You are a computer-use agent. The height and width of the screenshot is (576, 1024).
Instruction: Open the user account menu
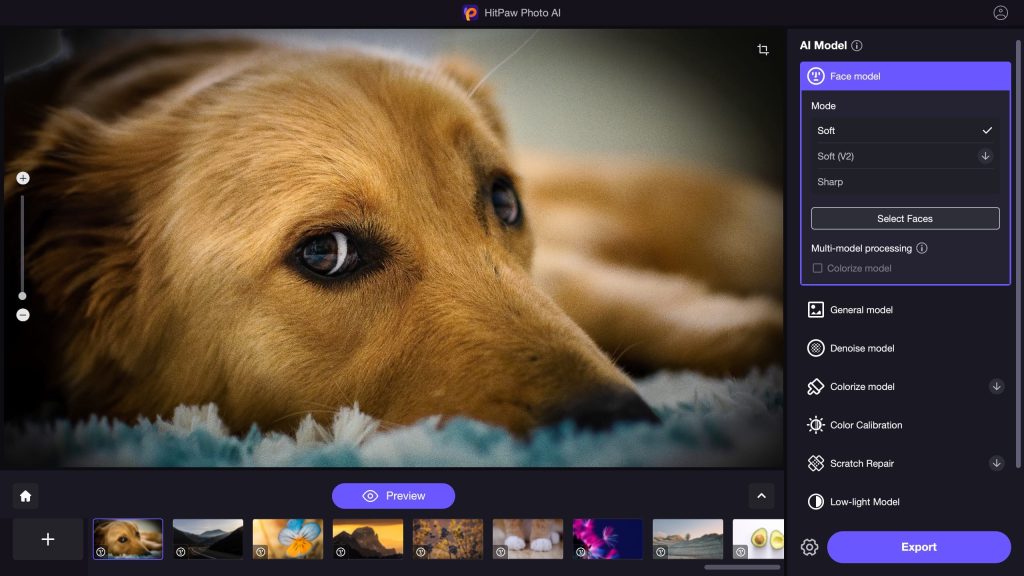click(x=999, y=13)
